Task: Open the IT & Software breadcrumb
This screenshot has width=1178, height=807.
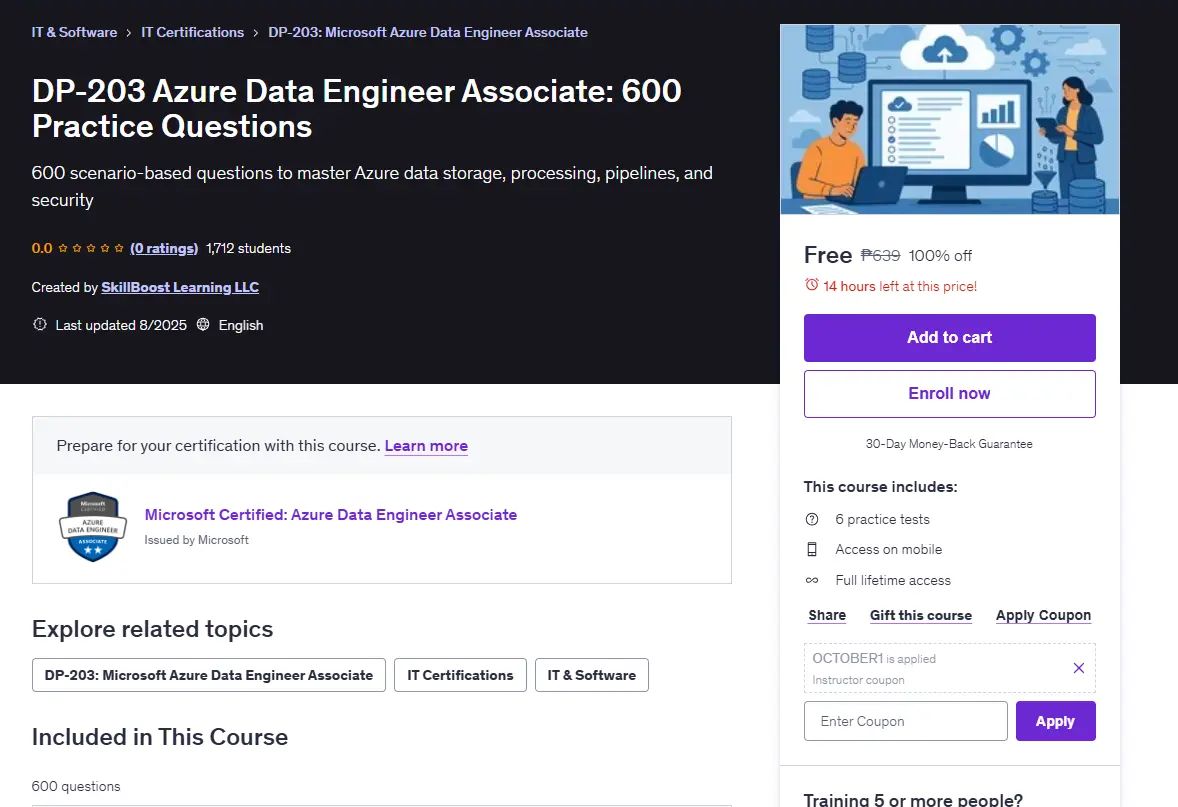Action: coord(74,32)
